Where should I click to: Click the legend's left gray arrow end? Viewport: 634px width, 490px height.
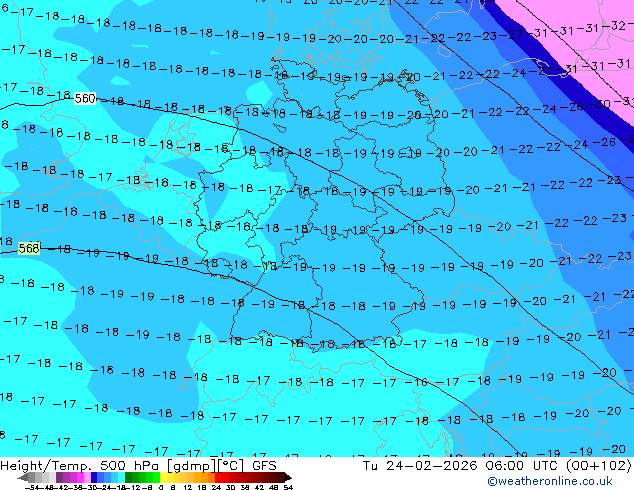(x=23, y=477)
